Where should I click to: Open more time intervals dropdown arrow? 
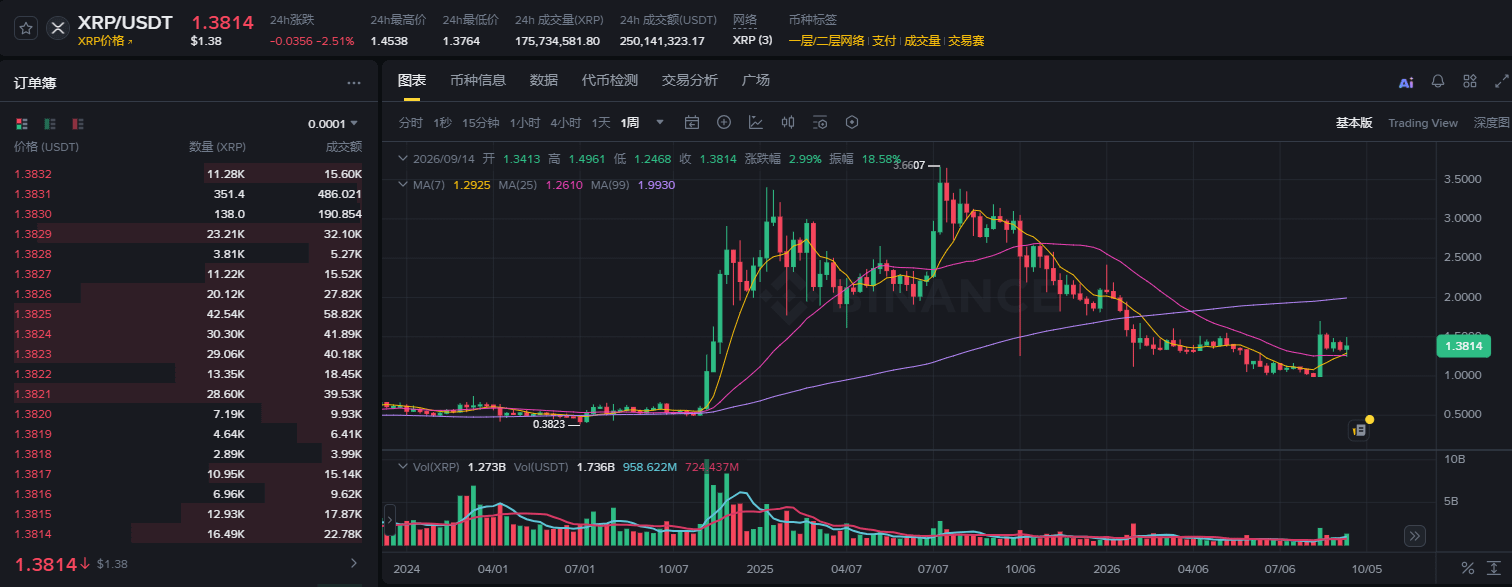pyautogui.click(x=660, y=122)
